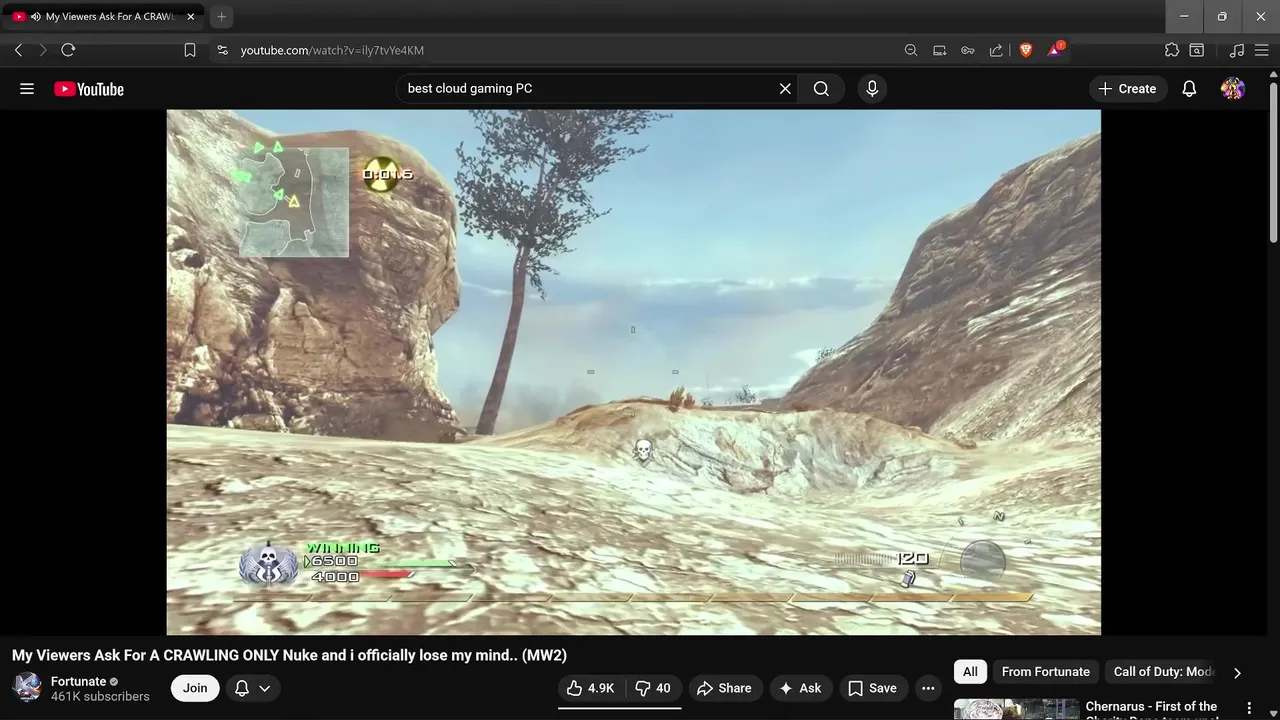Ask about this video

tap(800, 688)
